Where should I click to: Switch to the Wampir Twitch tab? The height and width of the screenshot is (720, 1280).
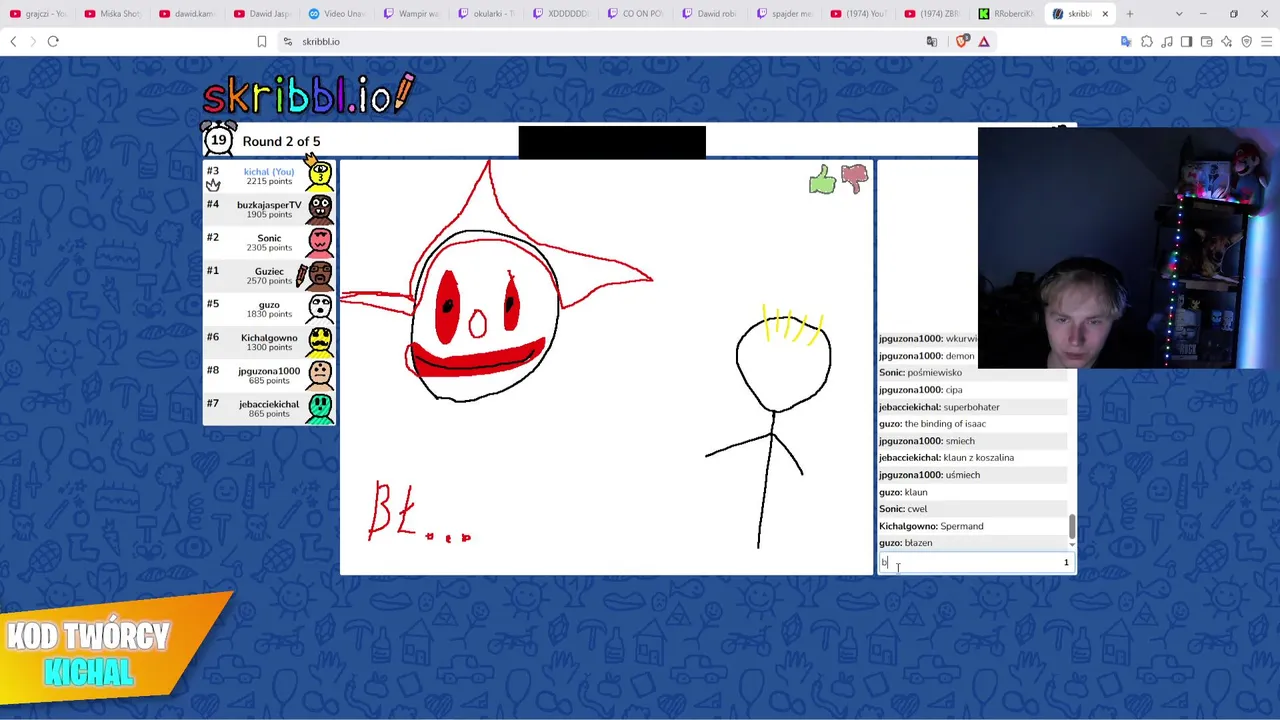coord(412,14)
